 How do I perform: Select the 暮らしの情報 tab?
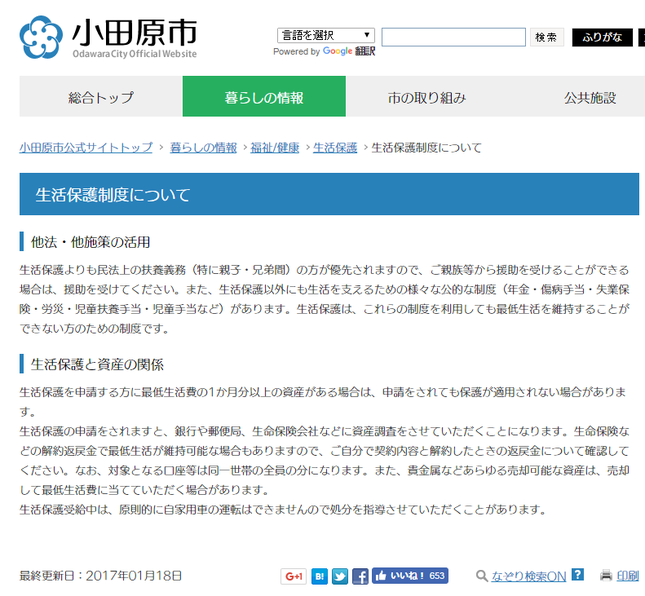coord(264,97)
